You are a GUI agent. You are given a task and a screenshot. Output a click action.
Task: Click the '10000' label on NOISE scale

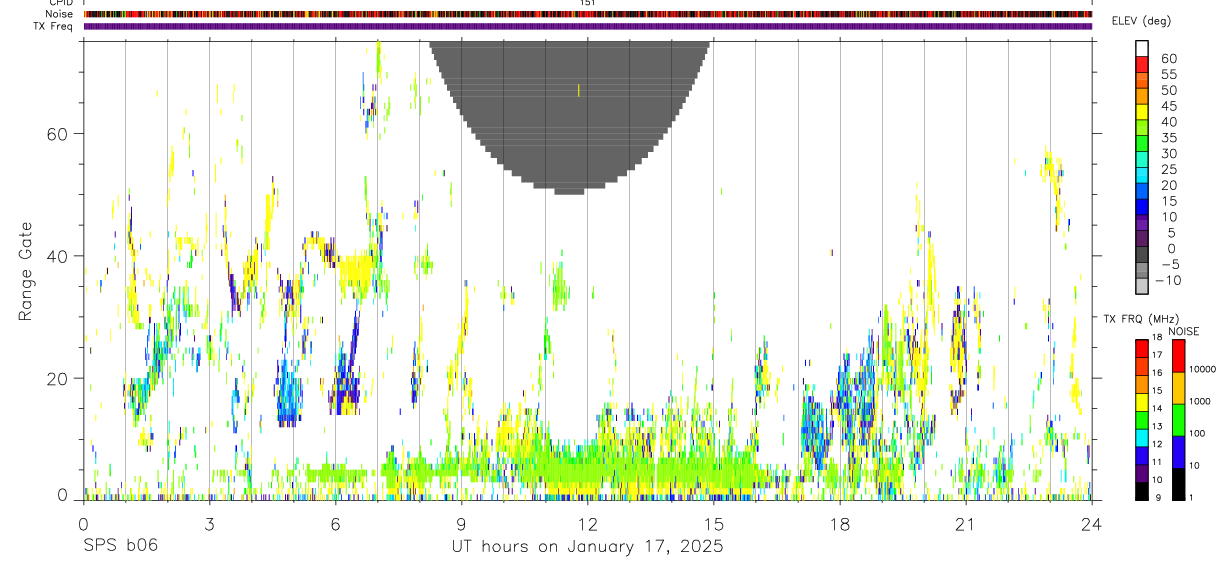tap(1203, 369)
